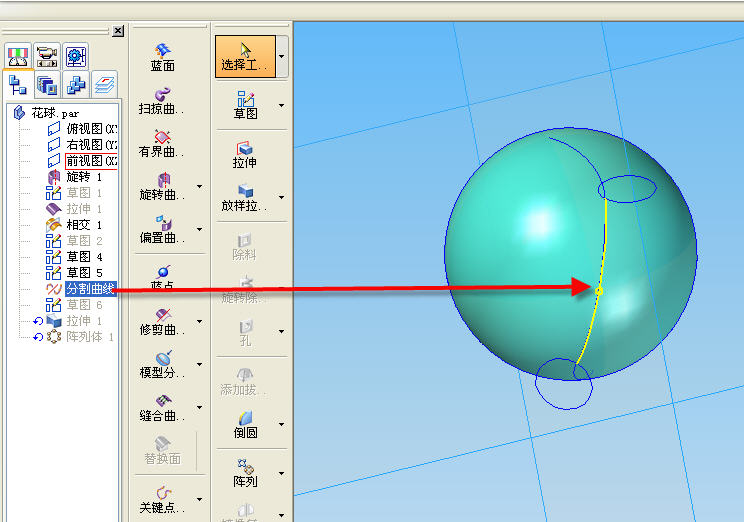Open the feature PathFinder tree tab
Image resolution: width=744 pixels, height=522 pixels.
(x=18, y=85)
